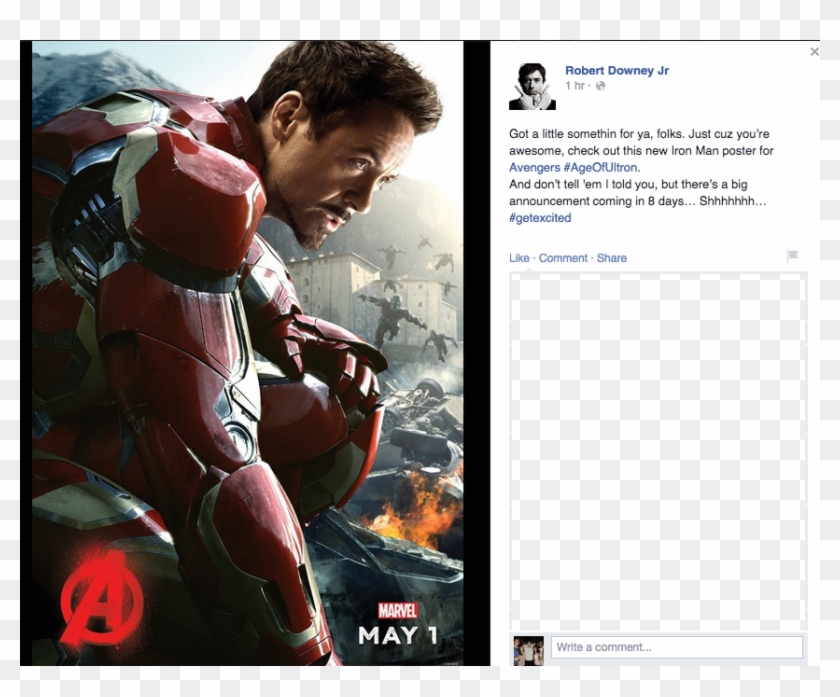Open the #getexcited hashtag
Image resolution: width=840 pixels, height=697 pixels.
click(540, 218)
